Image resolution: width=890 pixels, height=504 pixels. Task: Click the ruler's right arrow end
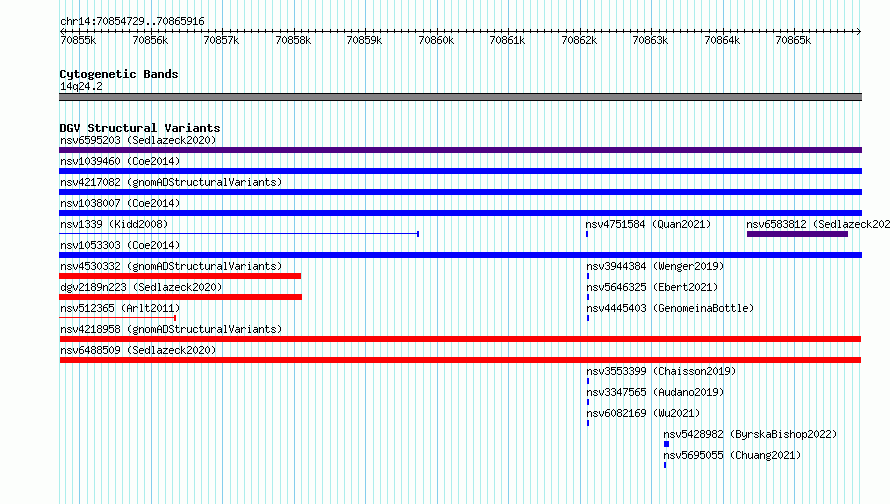coord(859,31)
